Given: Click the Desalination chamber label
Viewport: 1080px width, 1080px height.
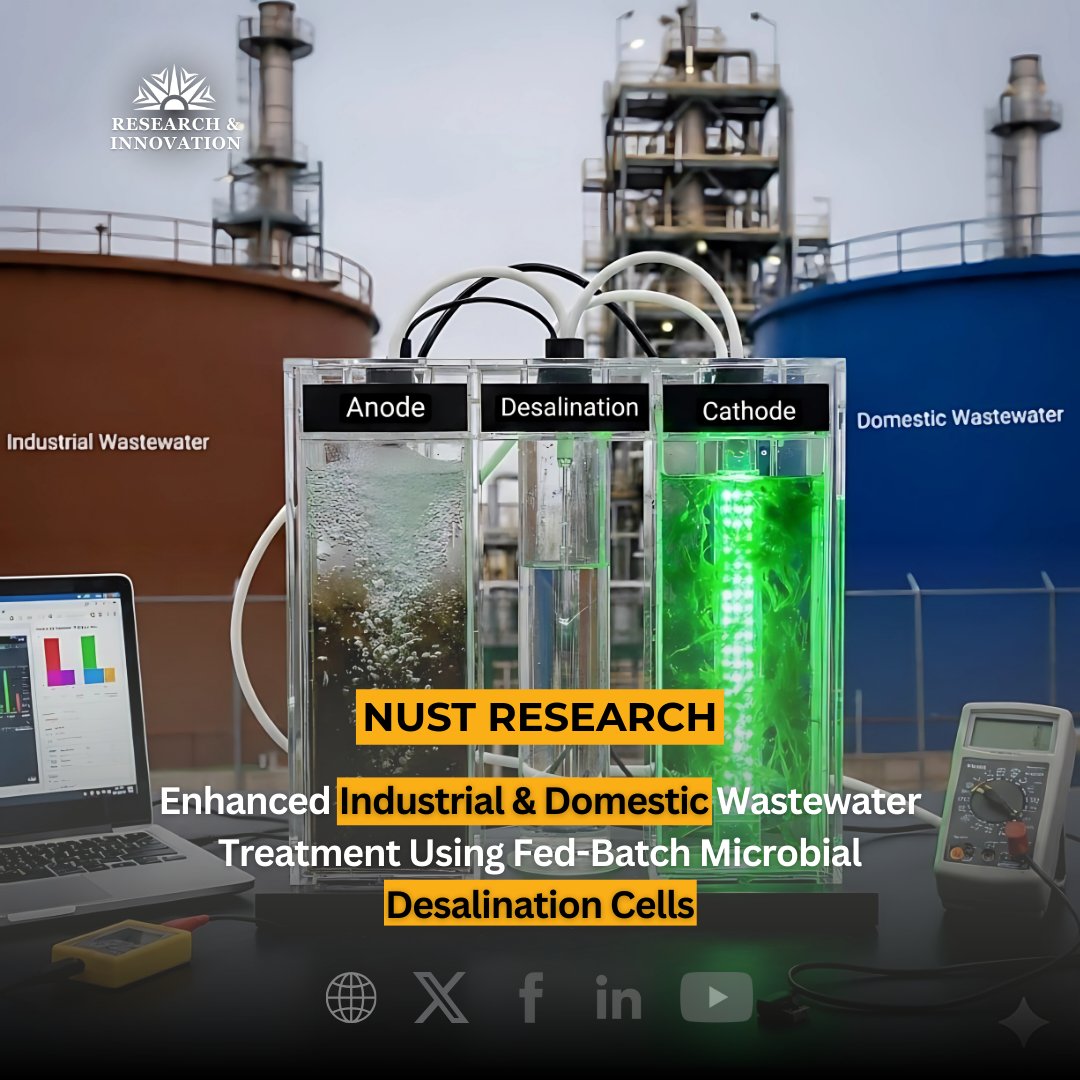Looking at the screenshot, I should (569, 407).
